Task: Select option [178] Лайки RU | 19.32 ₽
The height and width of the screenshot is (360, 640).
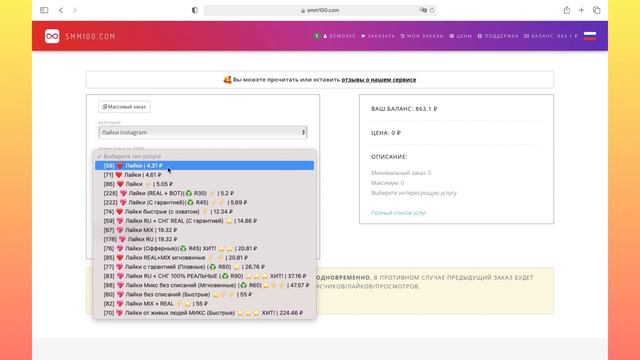Action: (x=204, y=239)
